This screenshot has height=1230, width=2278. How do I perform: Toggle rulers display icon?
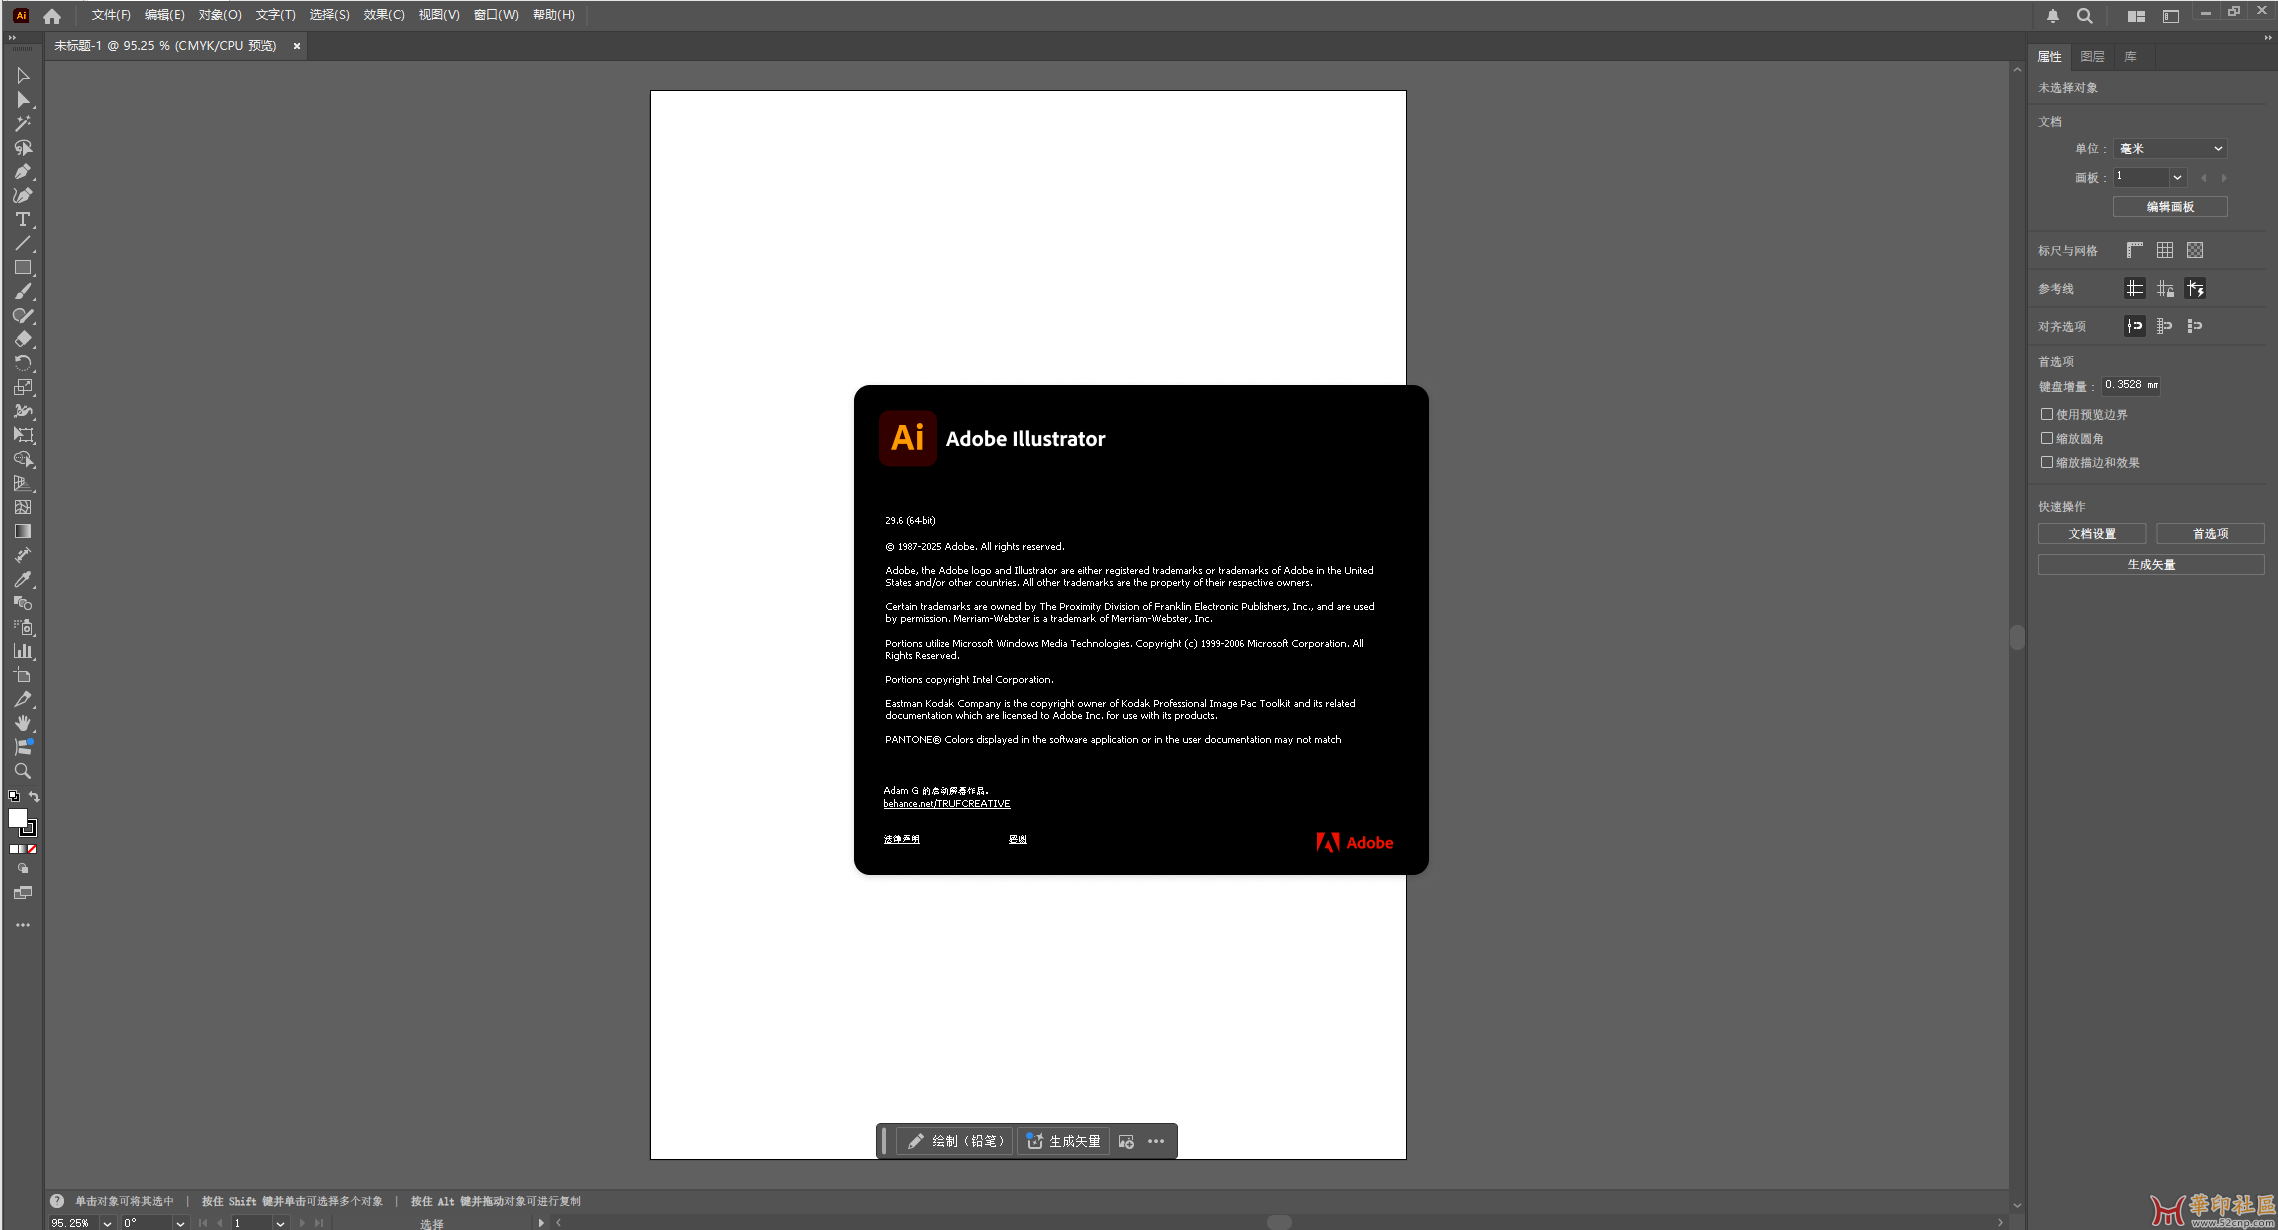click(x=2135, y=250)
